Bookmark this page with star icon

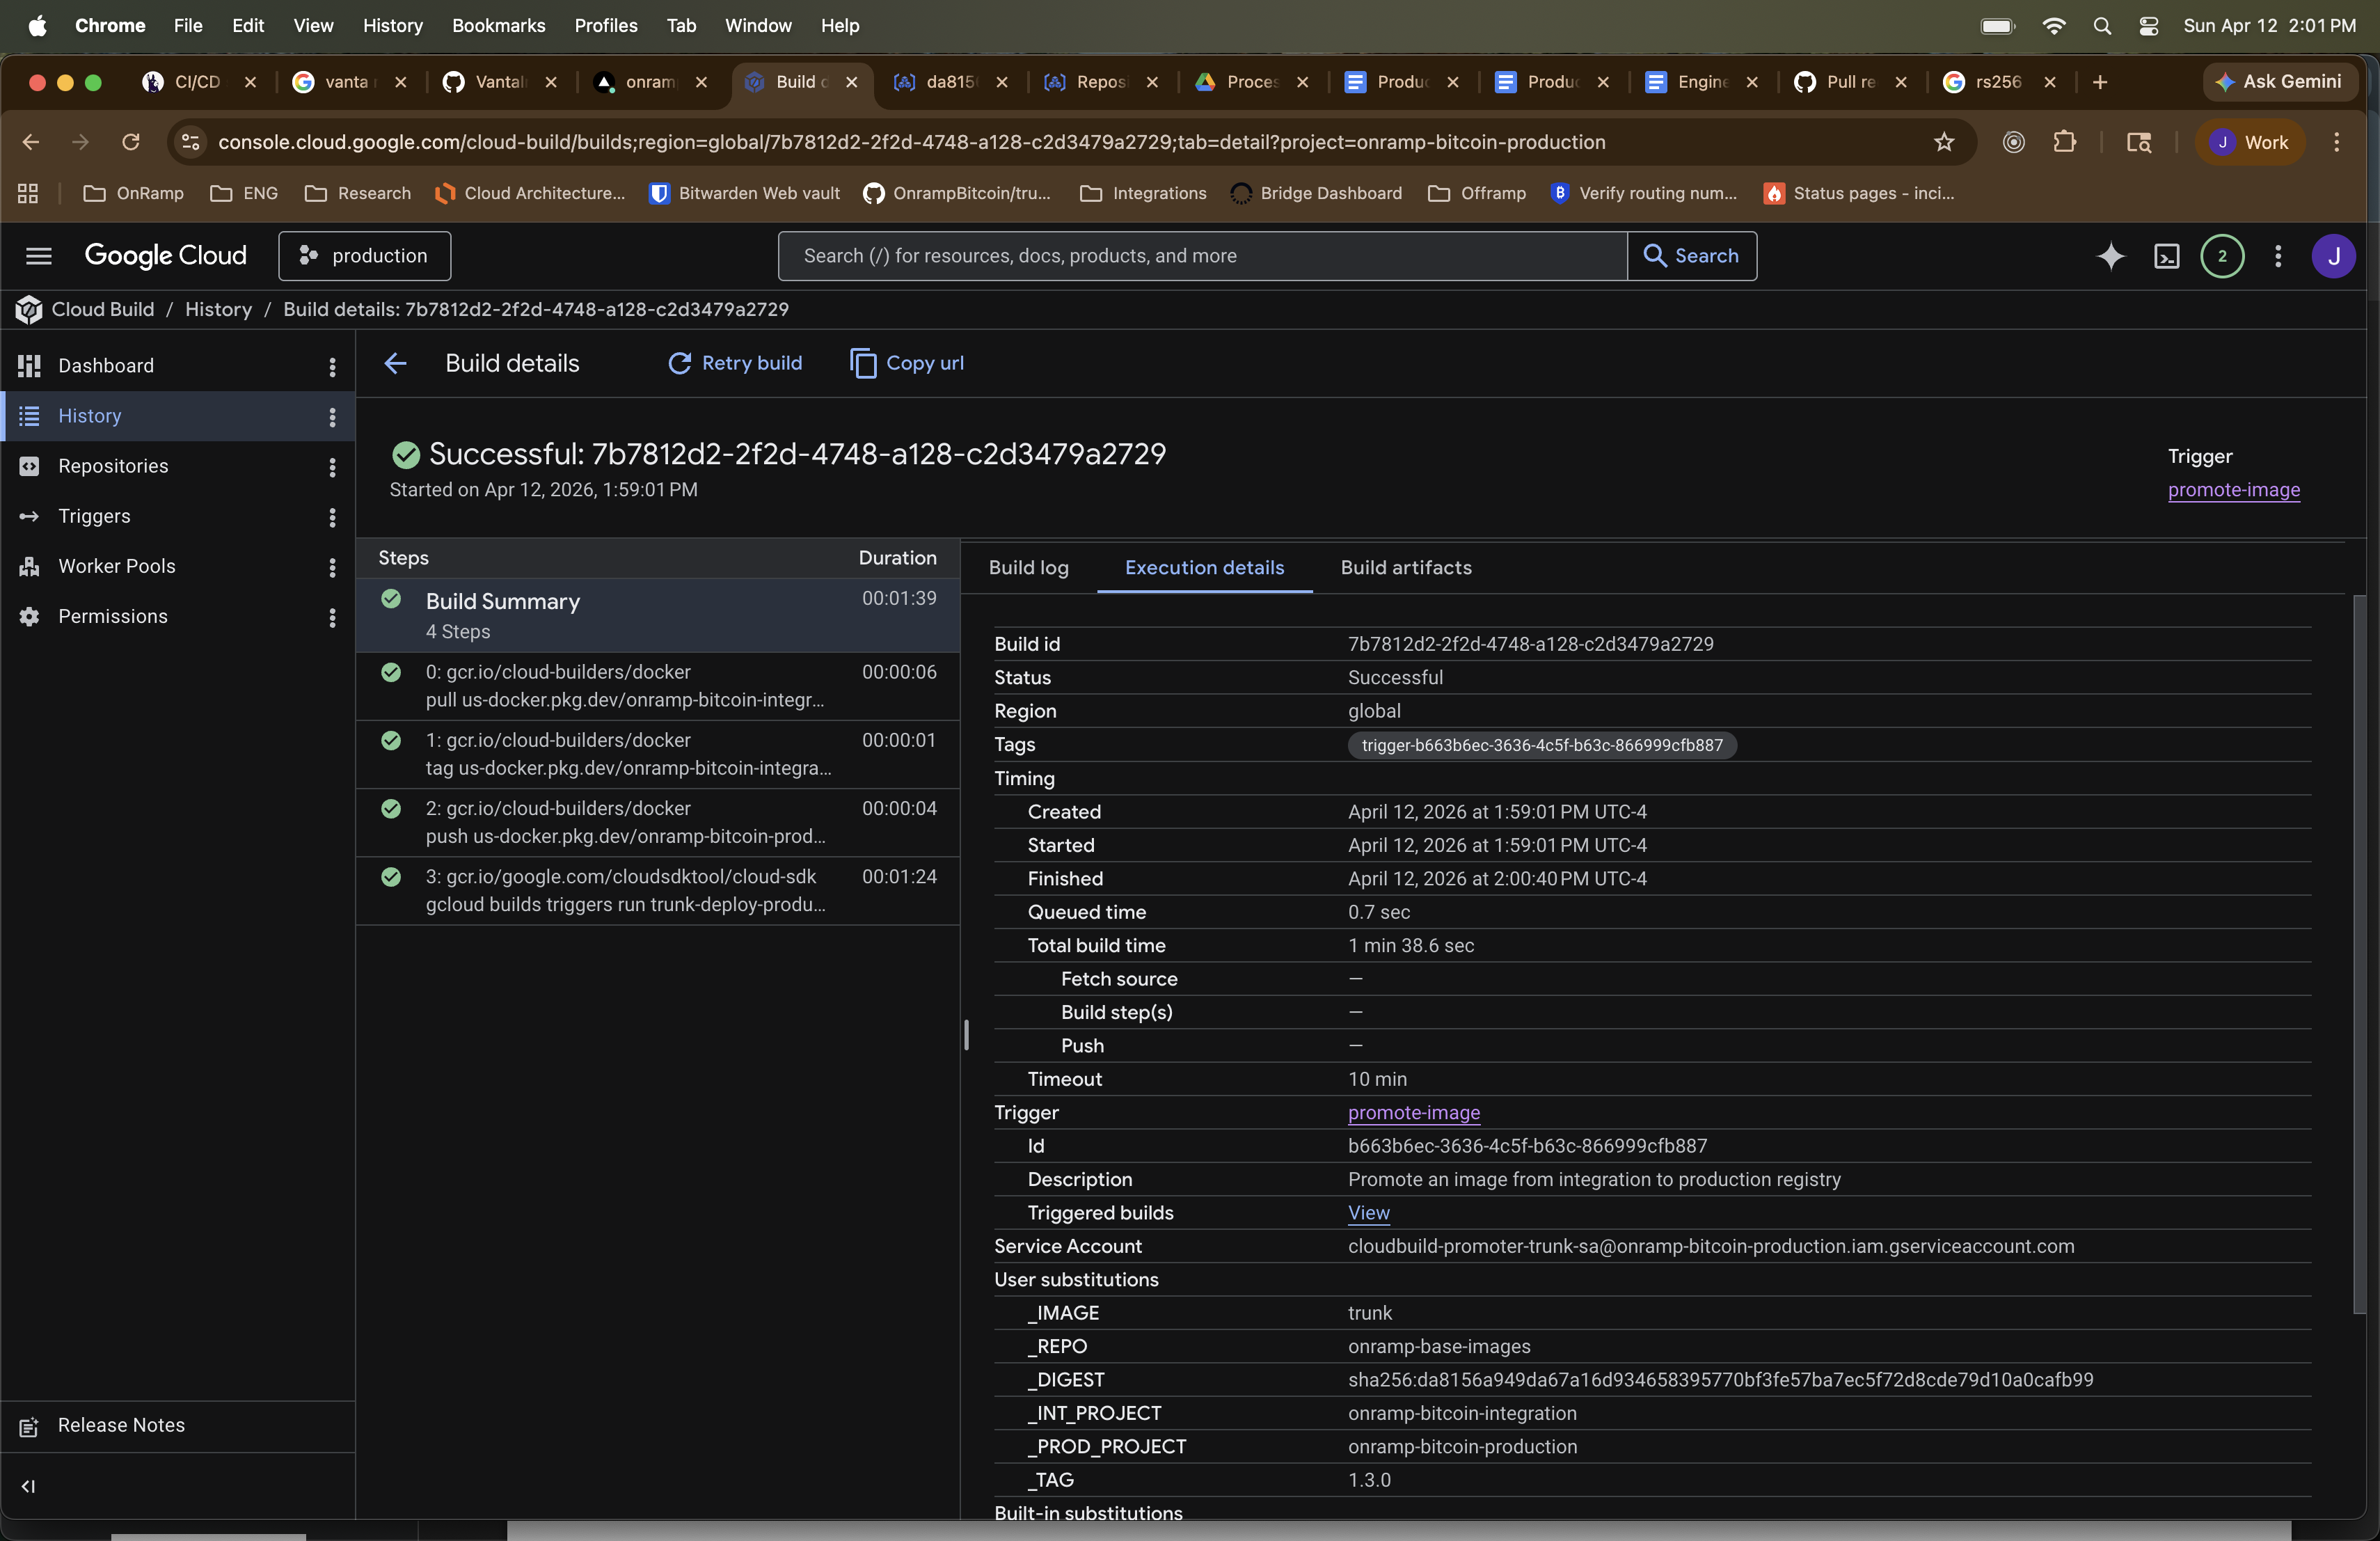(x=1943, y=142)
